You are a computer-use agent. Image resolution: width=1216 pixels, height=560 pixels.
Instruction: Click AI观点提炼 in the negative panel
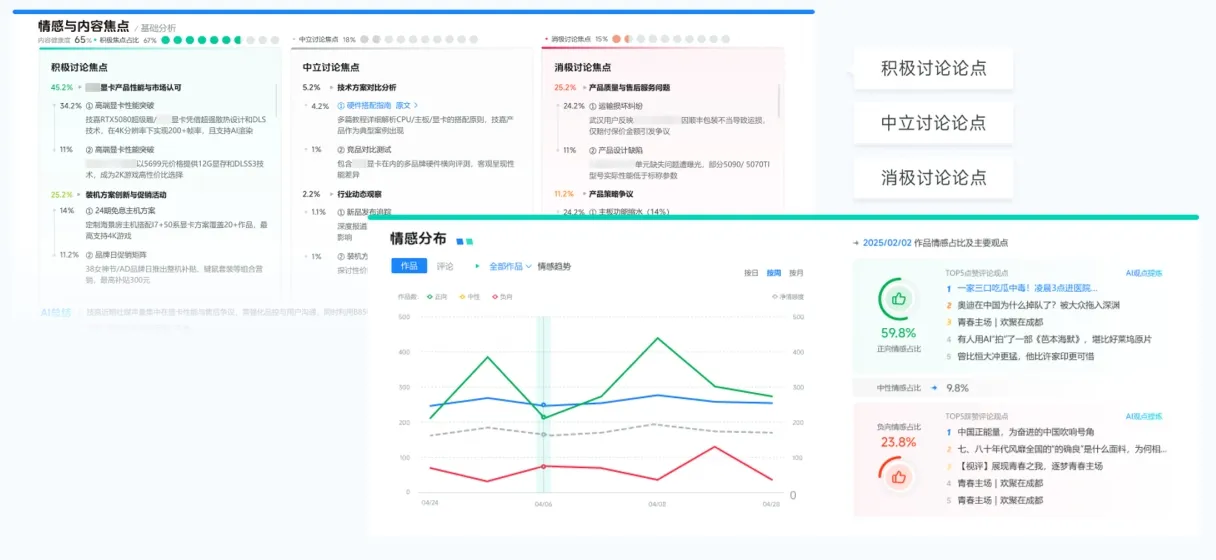click(x=1144, y=416)
